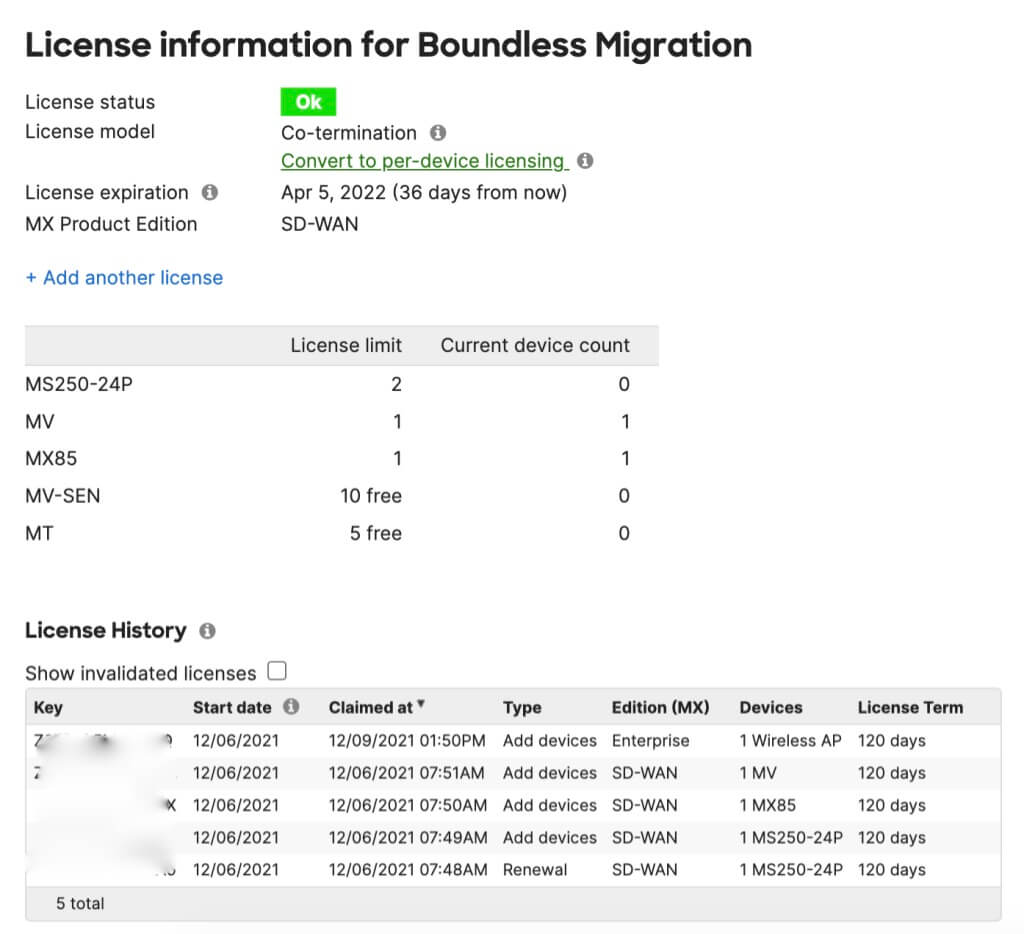Click 1 Wireless AP devices cell

(790, 741)
